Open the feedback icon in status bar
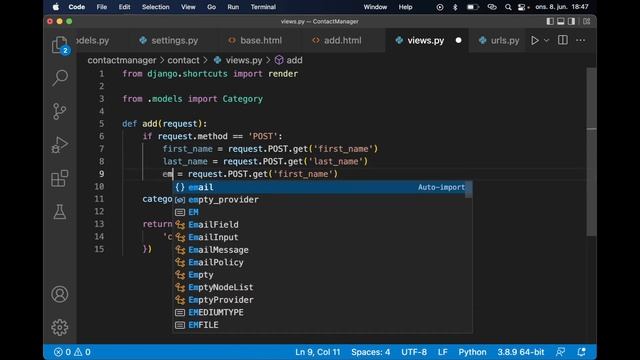The width and height of the screenshot is (640, 360). tap(561, 352)
